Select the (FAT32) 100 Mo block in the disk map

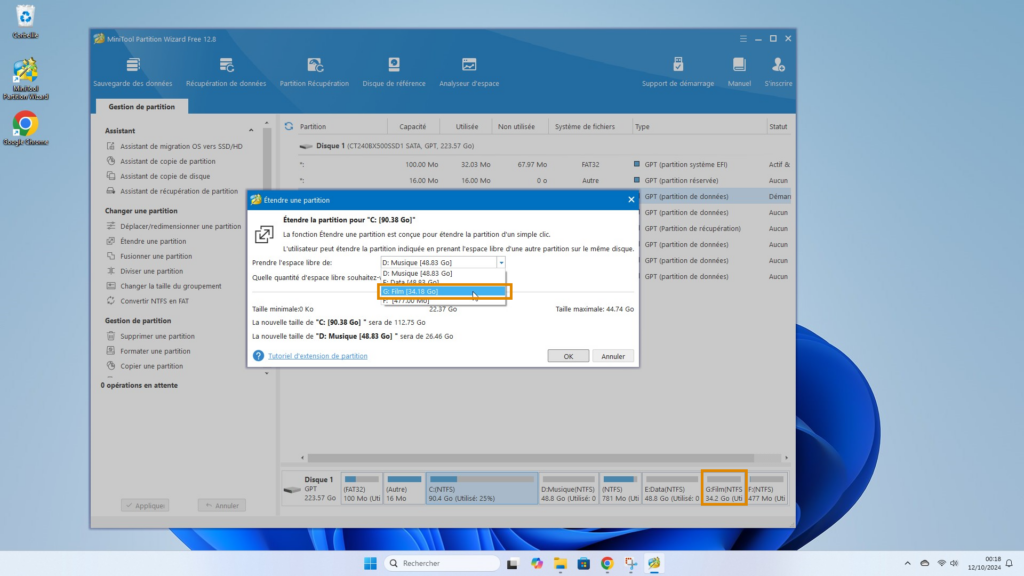click(362, 488)
